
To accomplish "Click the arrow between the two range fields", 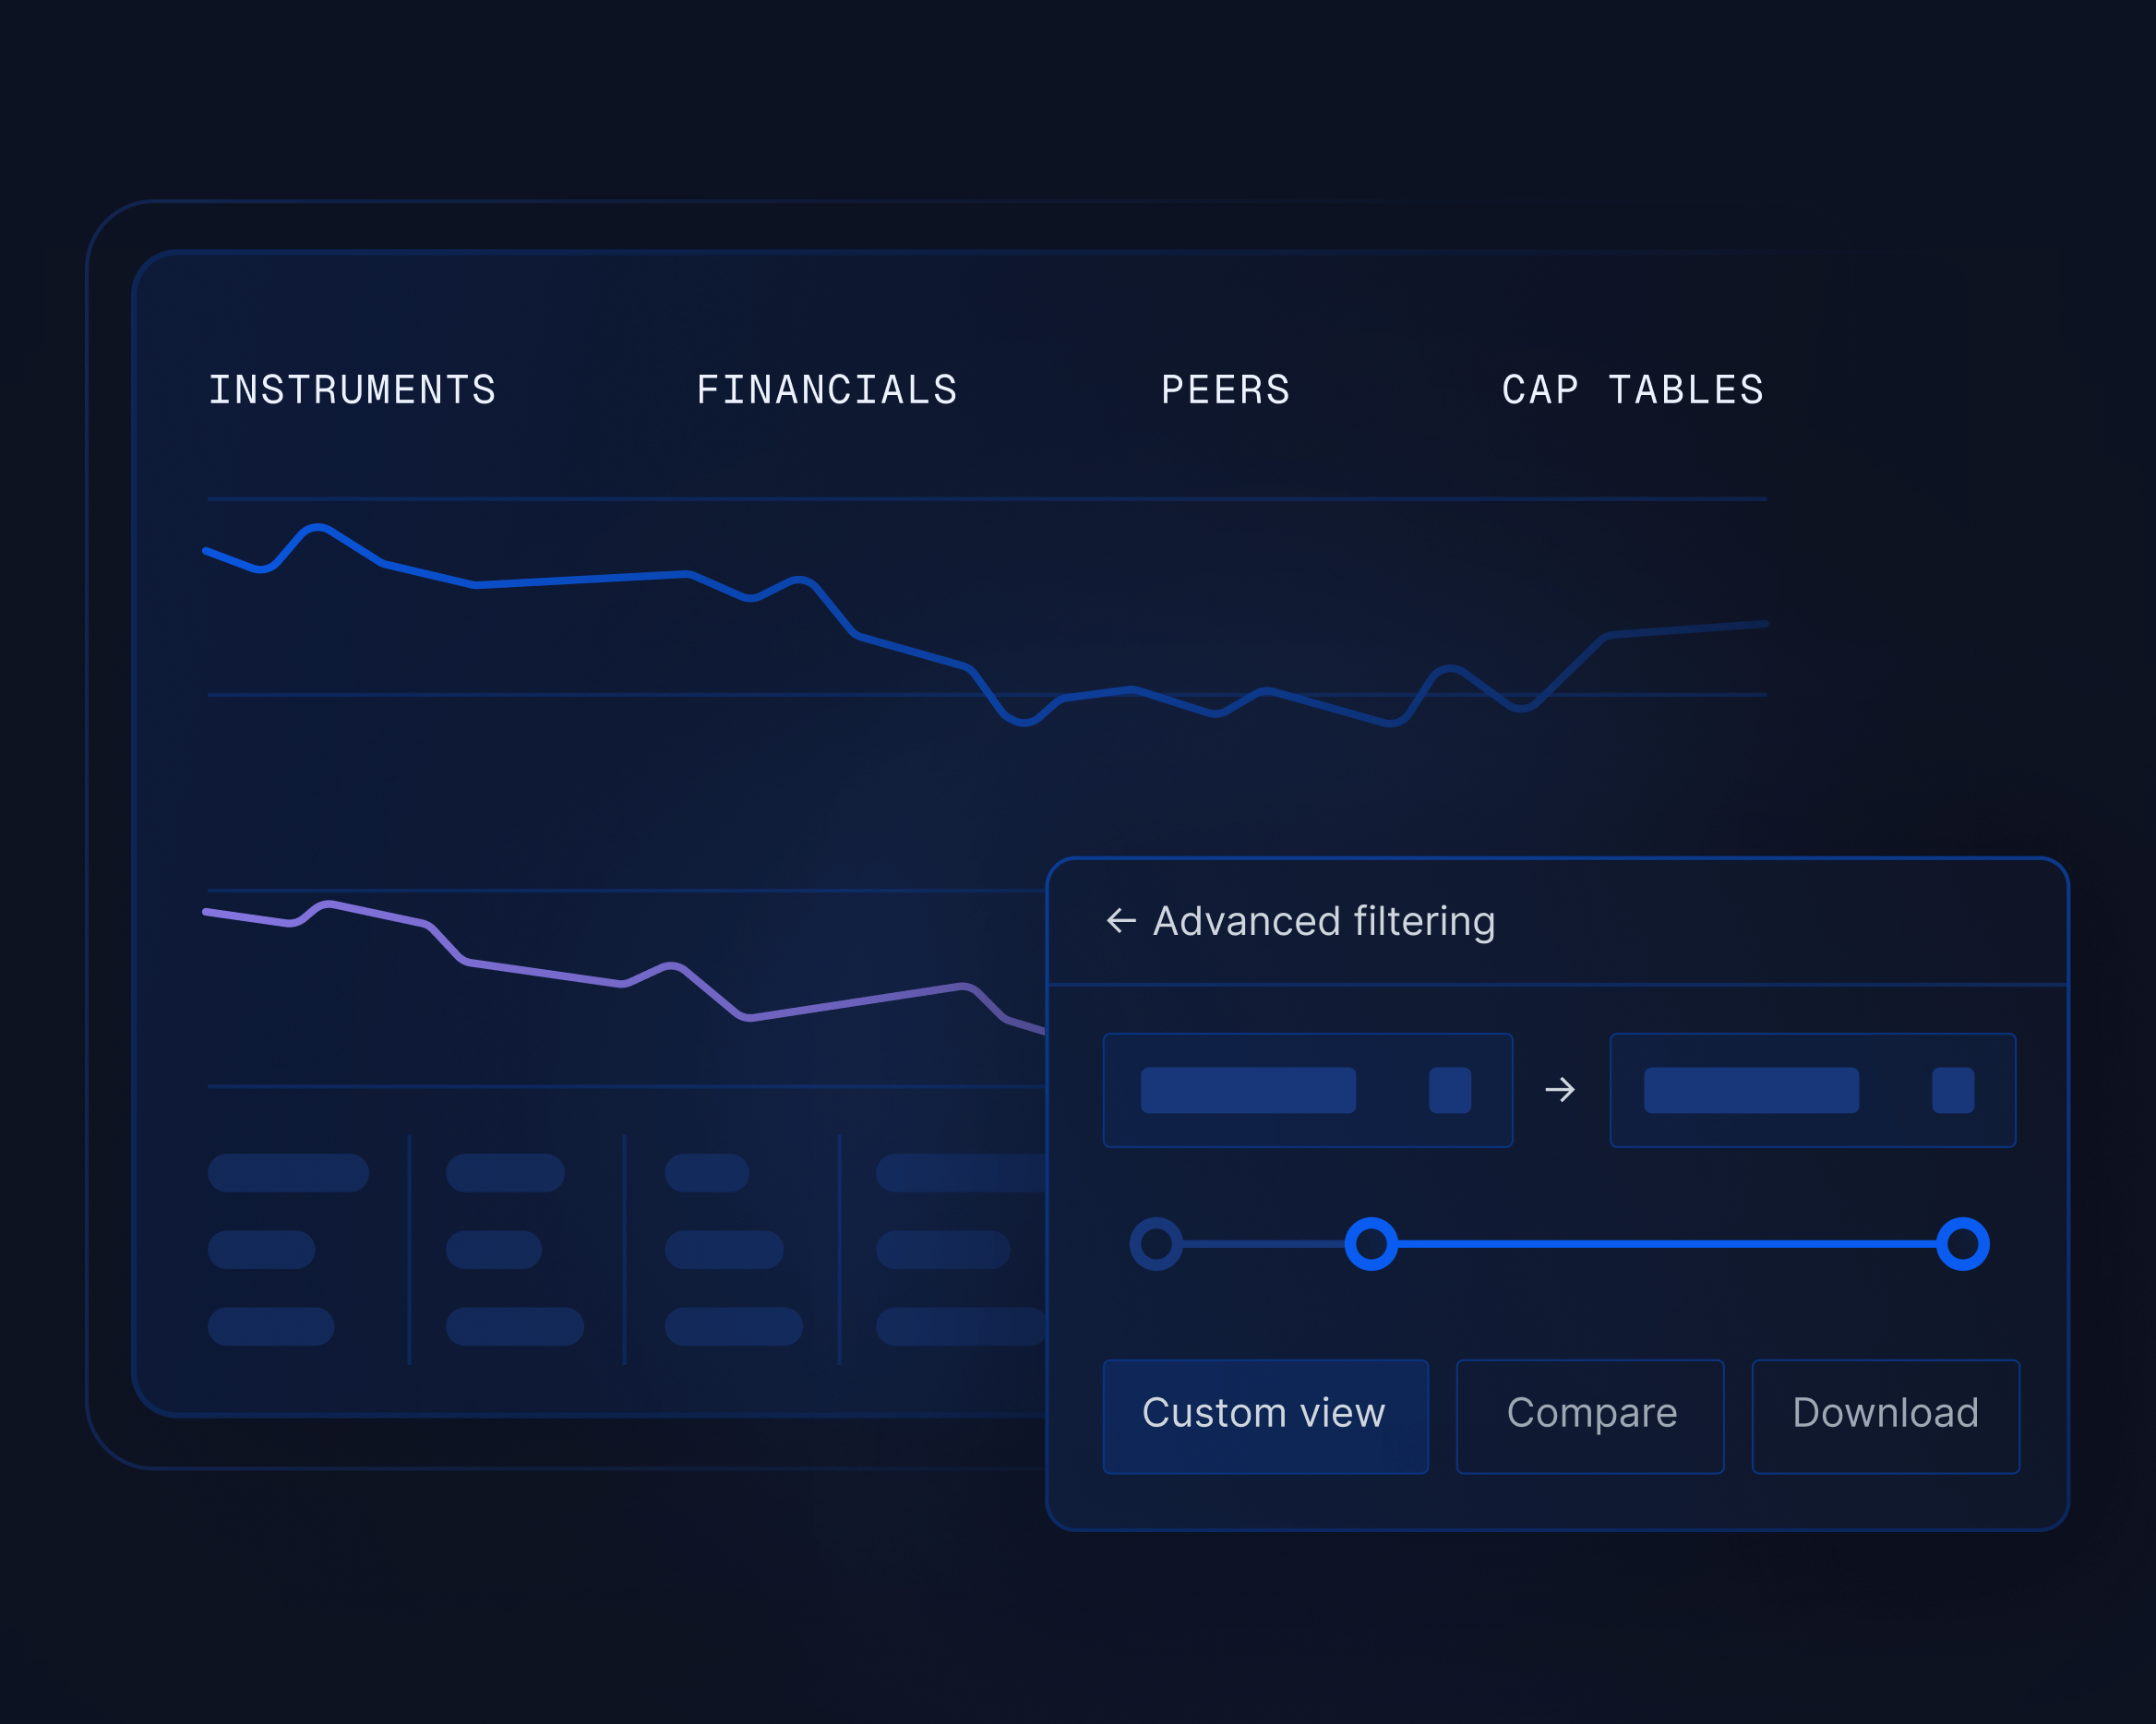I will click(x=1560, y=1089).
